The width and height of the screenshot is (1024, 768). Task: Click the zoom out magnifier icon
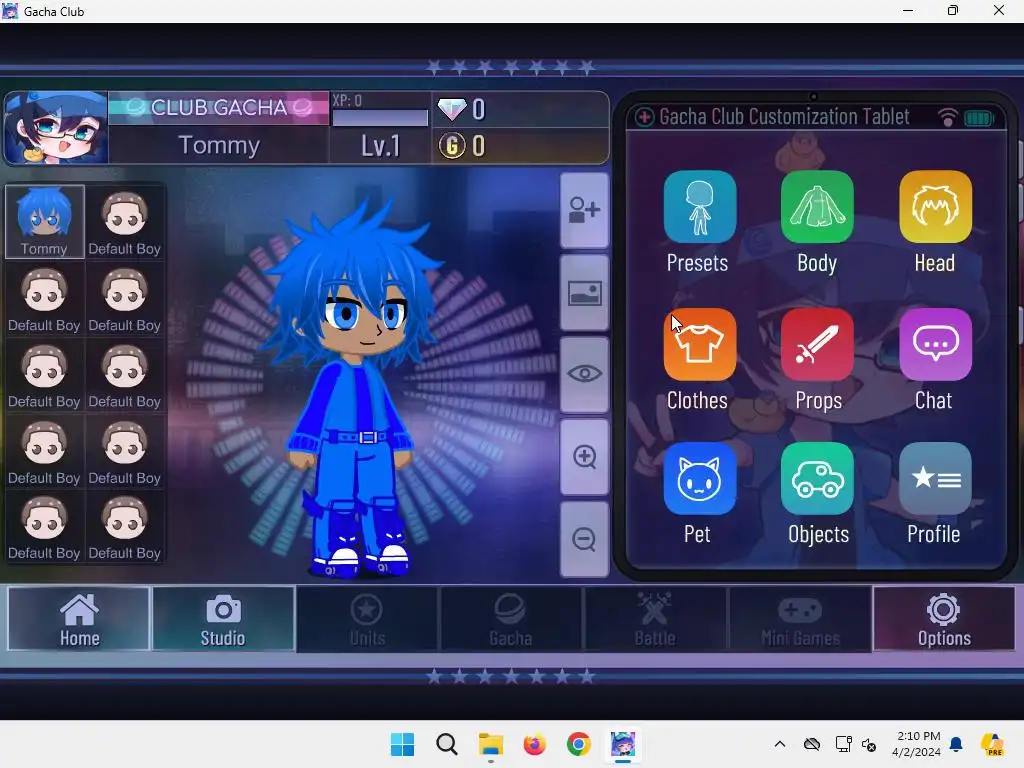coord(584,539)
